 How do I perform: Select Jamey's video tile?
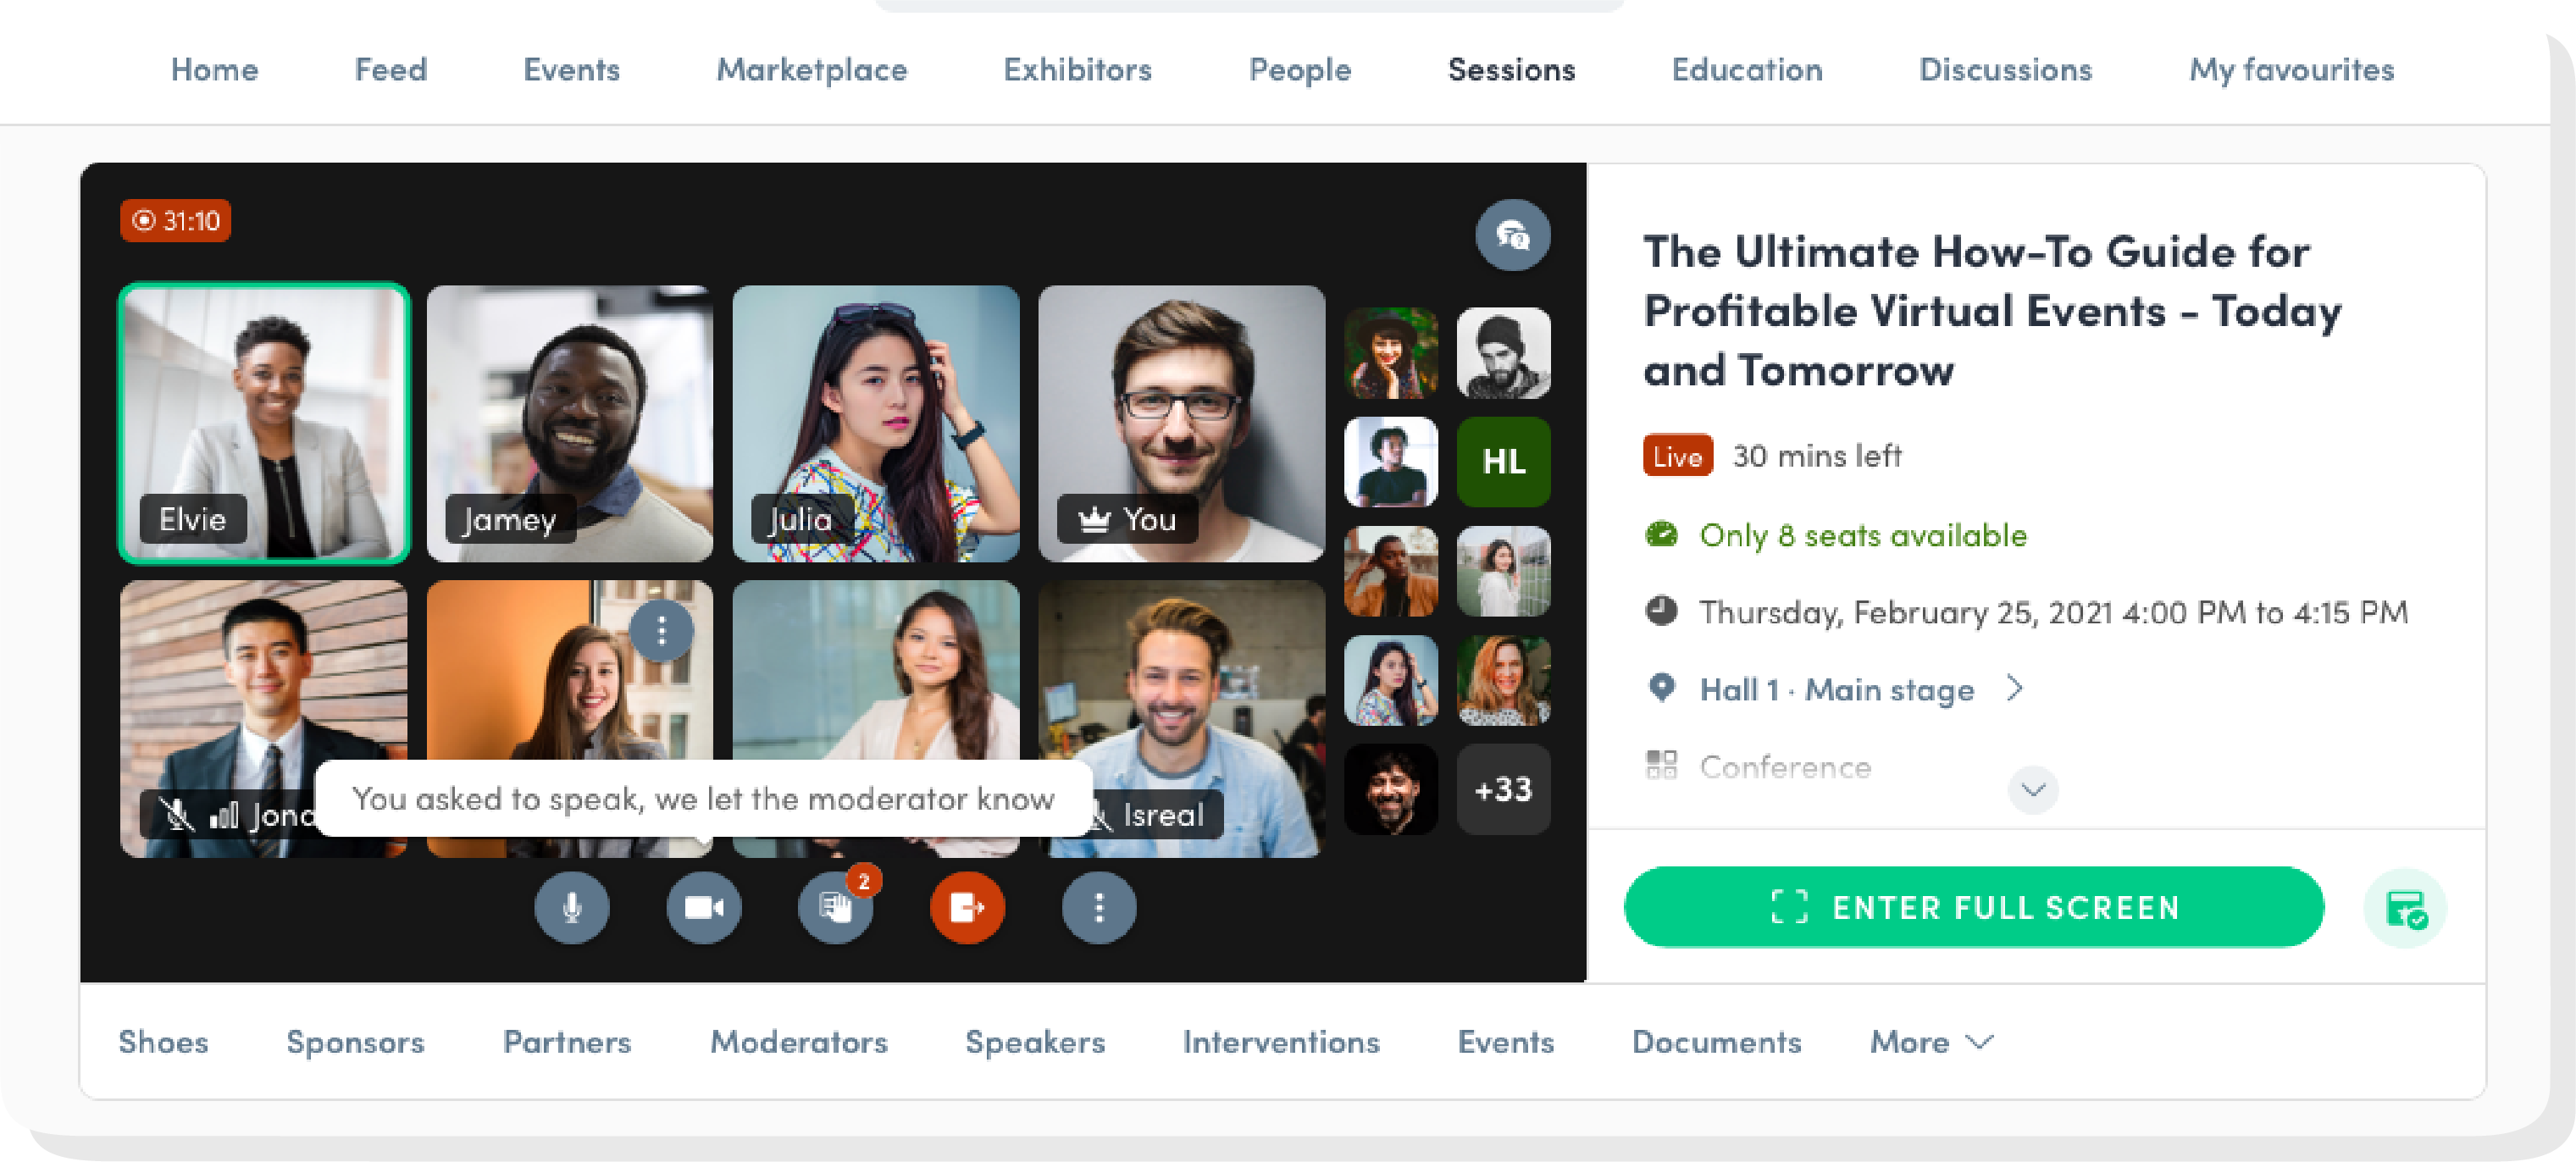pos(569,423)
